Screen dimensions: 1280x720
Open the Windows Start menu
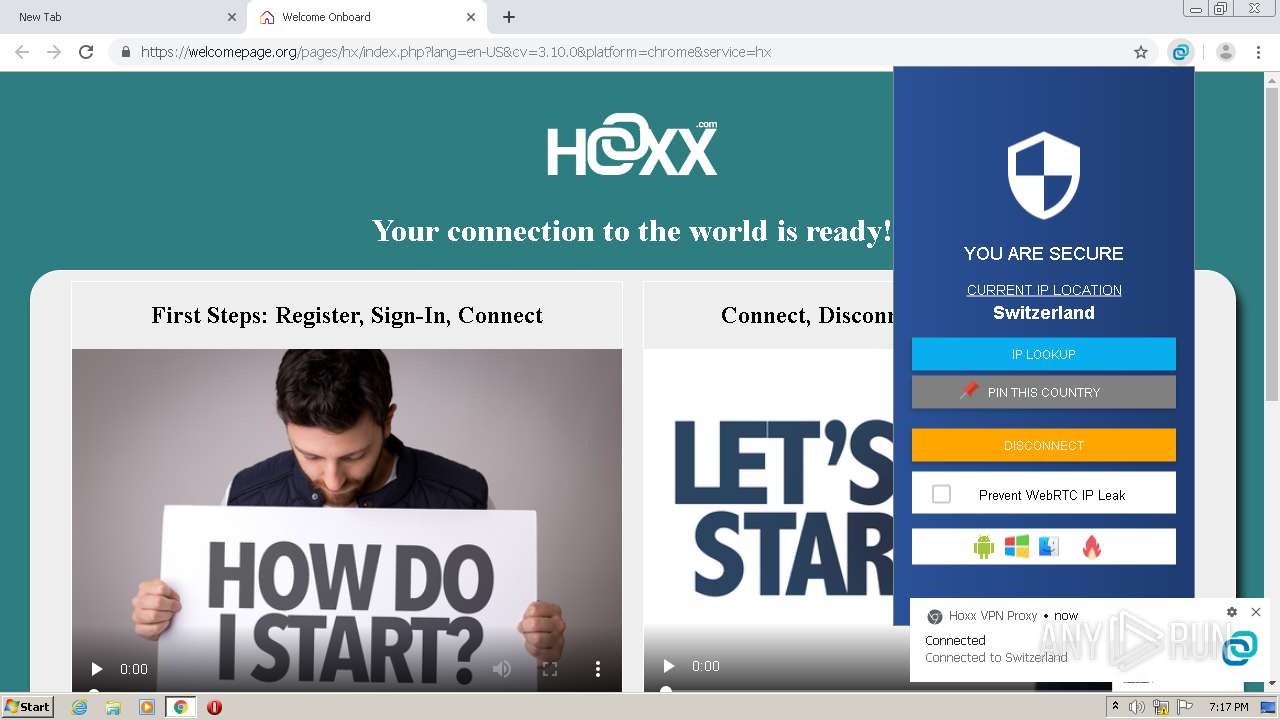click(28, 706)
